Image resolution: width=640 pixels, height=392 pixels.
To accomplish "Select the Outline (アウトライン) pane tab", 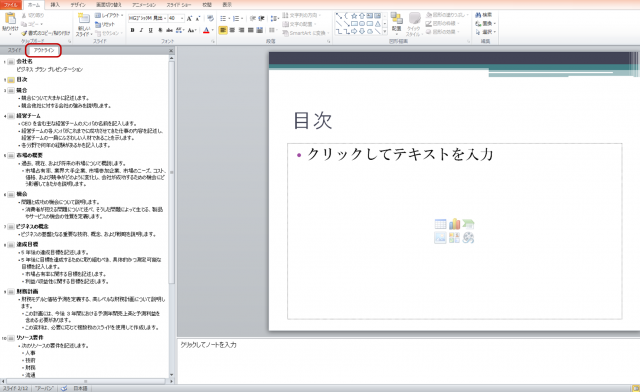I will pos(44,50).
